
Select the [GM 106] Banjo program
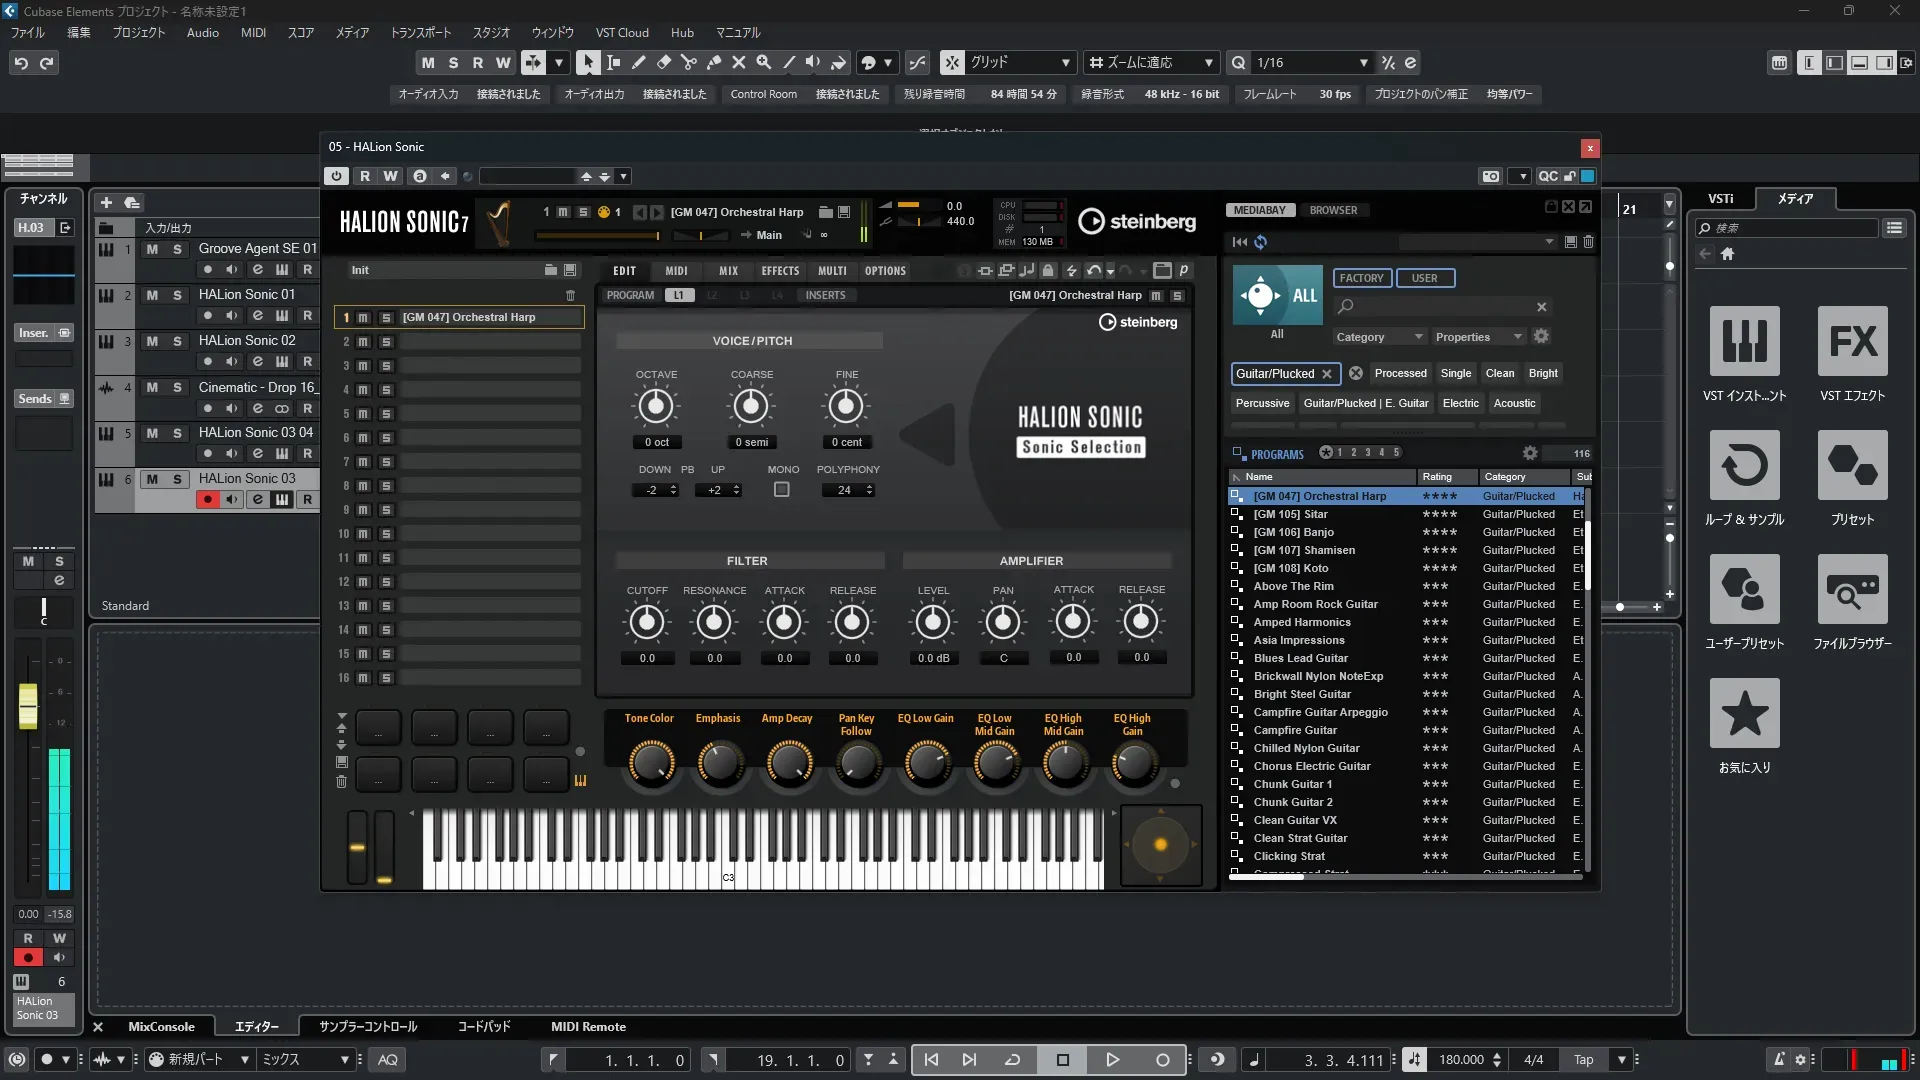pyautogui.click(x=1293, y=532)
